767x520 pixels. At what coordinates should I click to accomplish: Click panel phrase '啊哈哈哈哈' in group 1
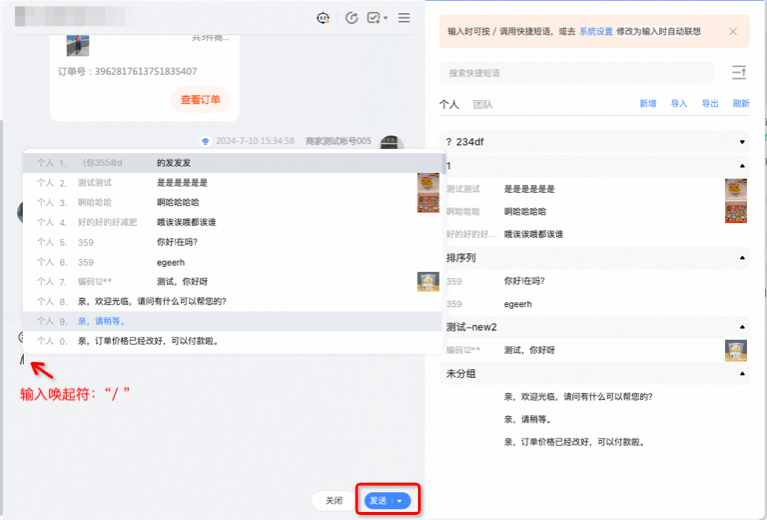pos(525,211)
